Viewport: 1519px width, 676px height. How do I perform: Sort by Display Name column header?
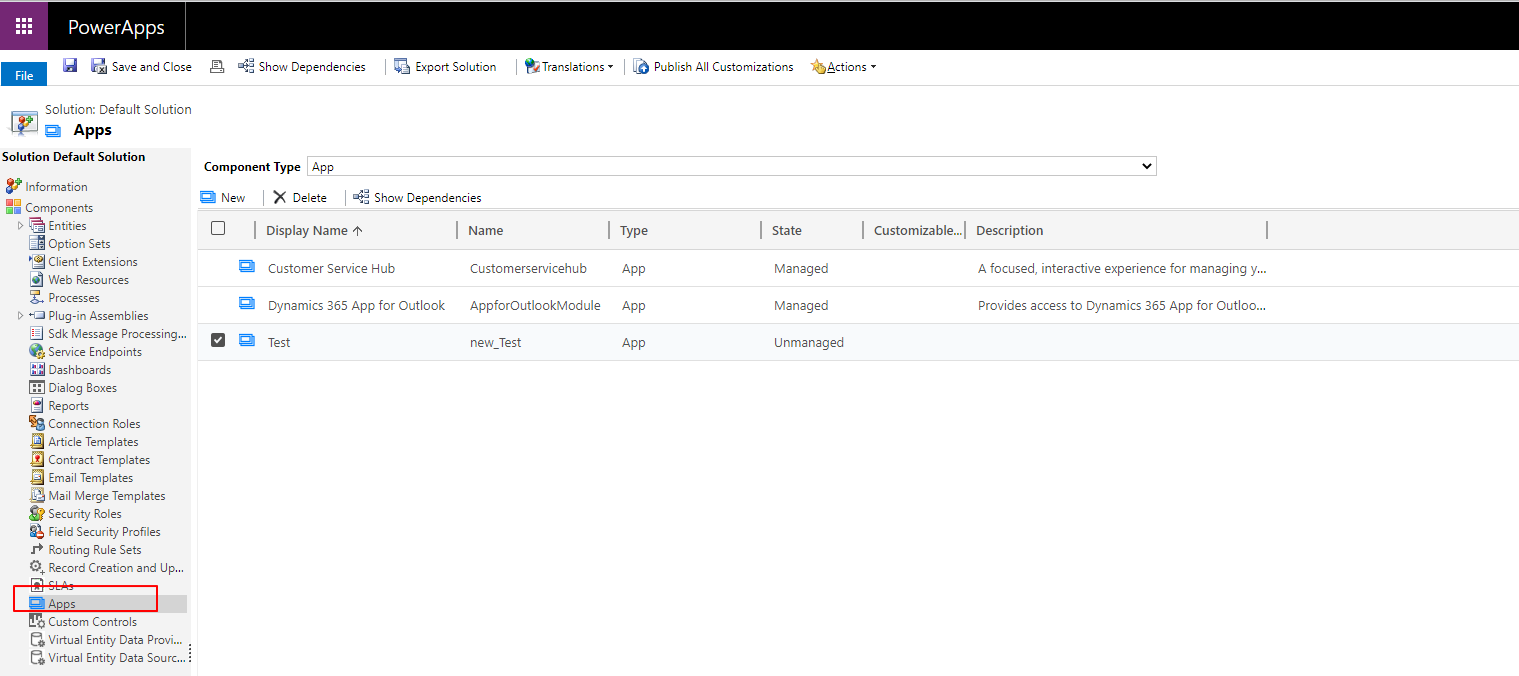point(314,230)
